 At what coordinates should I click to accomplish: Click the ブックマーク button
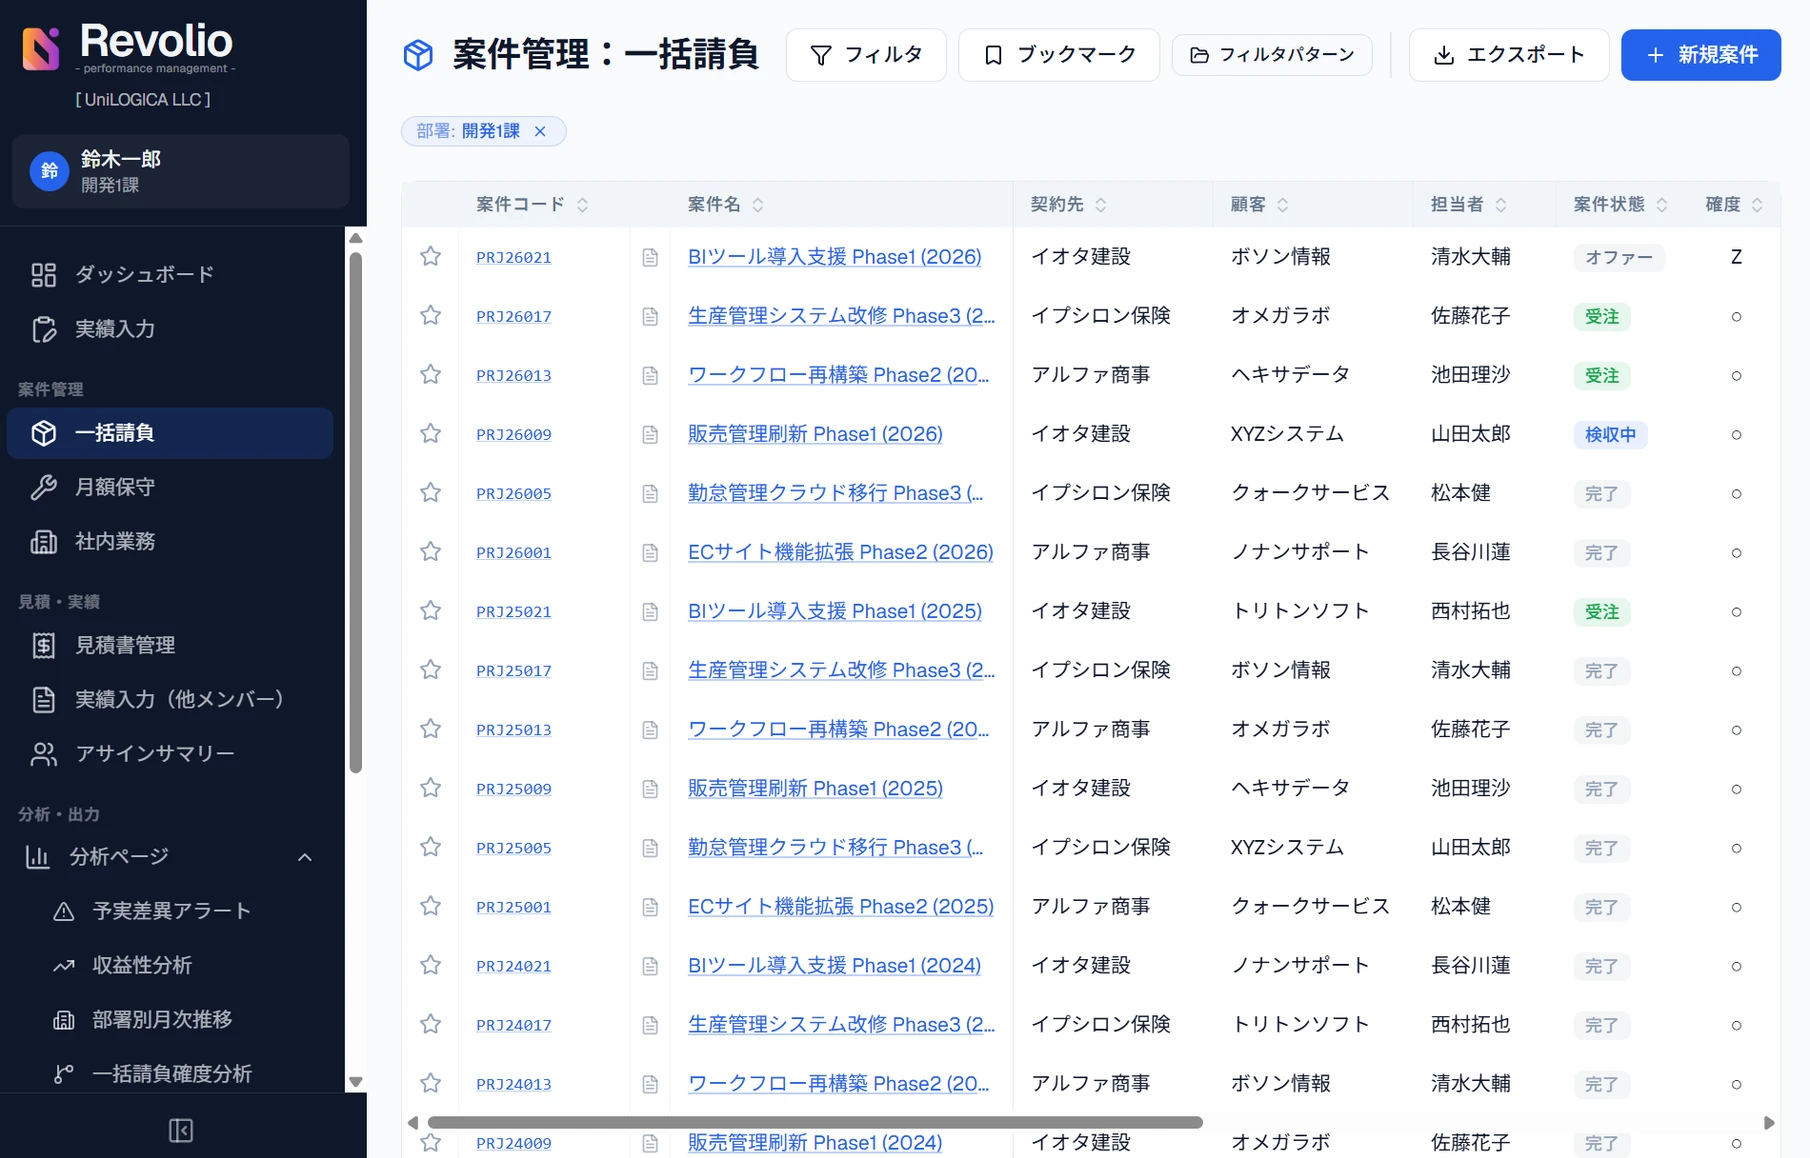[x=1059, y=55]
